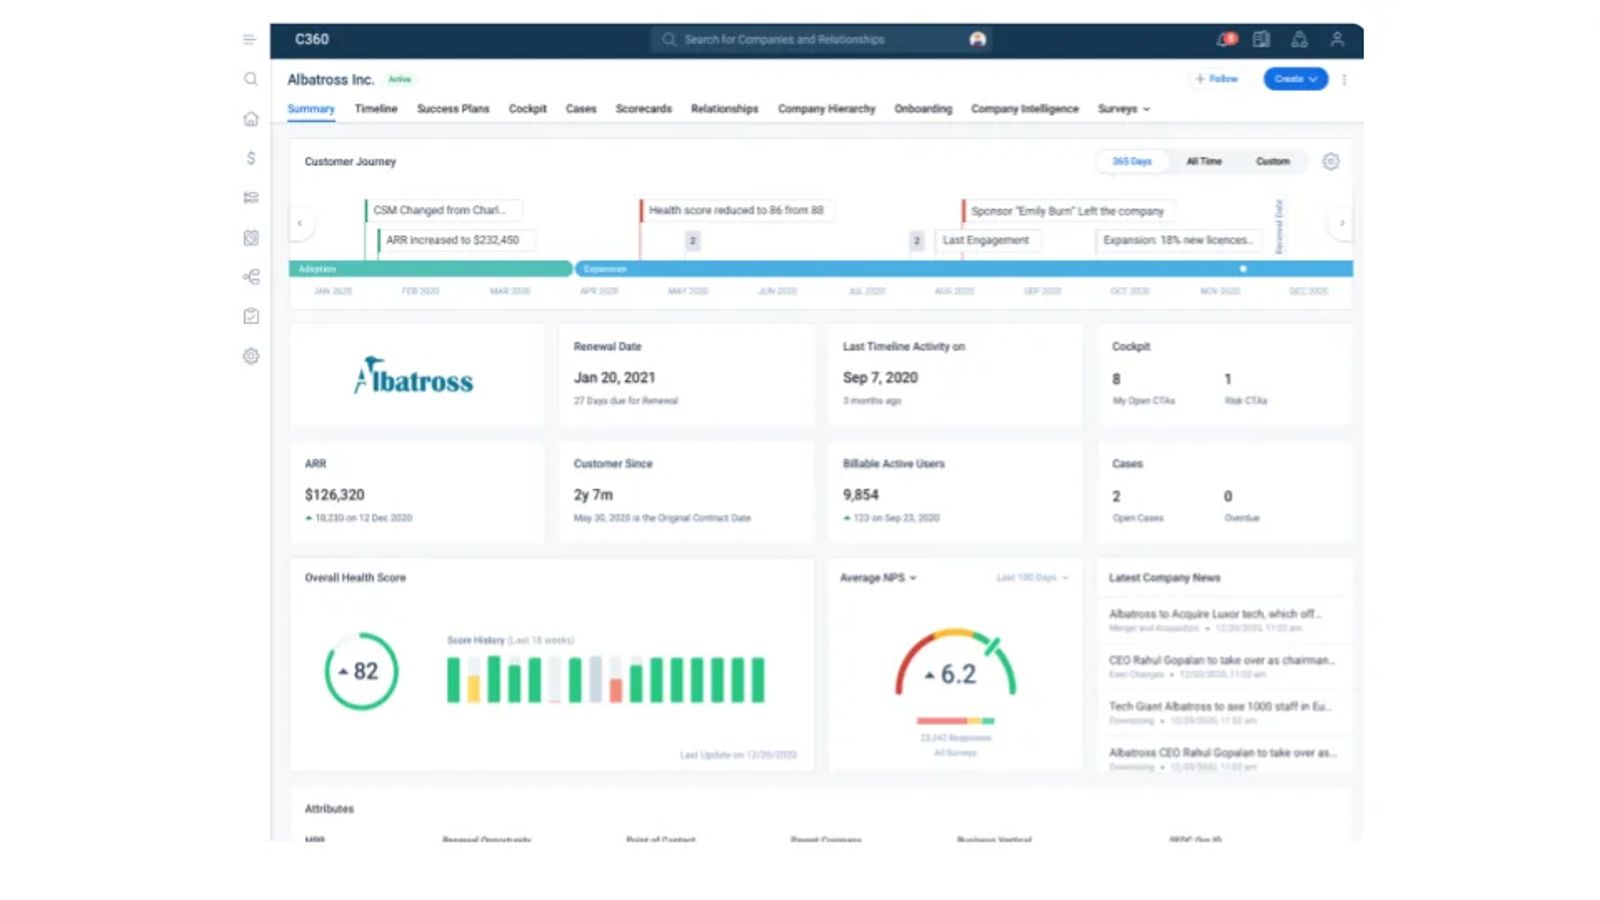This screenshot has height=900, width=1600.
Task: Open the Average NPS dropdown
Action: [x=878, y=578]
